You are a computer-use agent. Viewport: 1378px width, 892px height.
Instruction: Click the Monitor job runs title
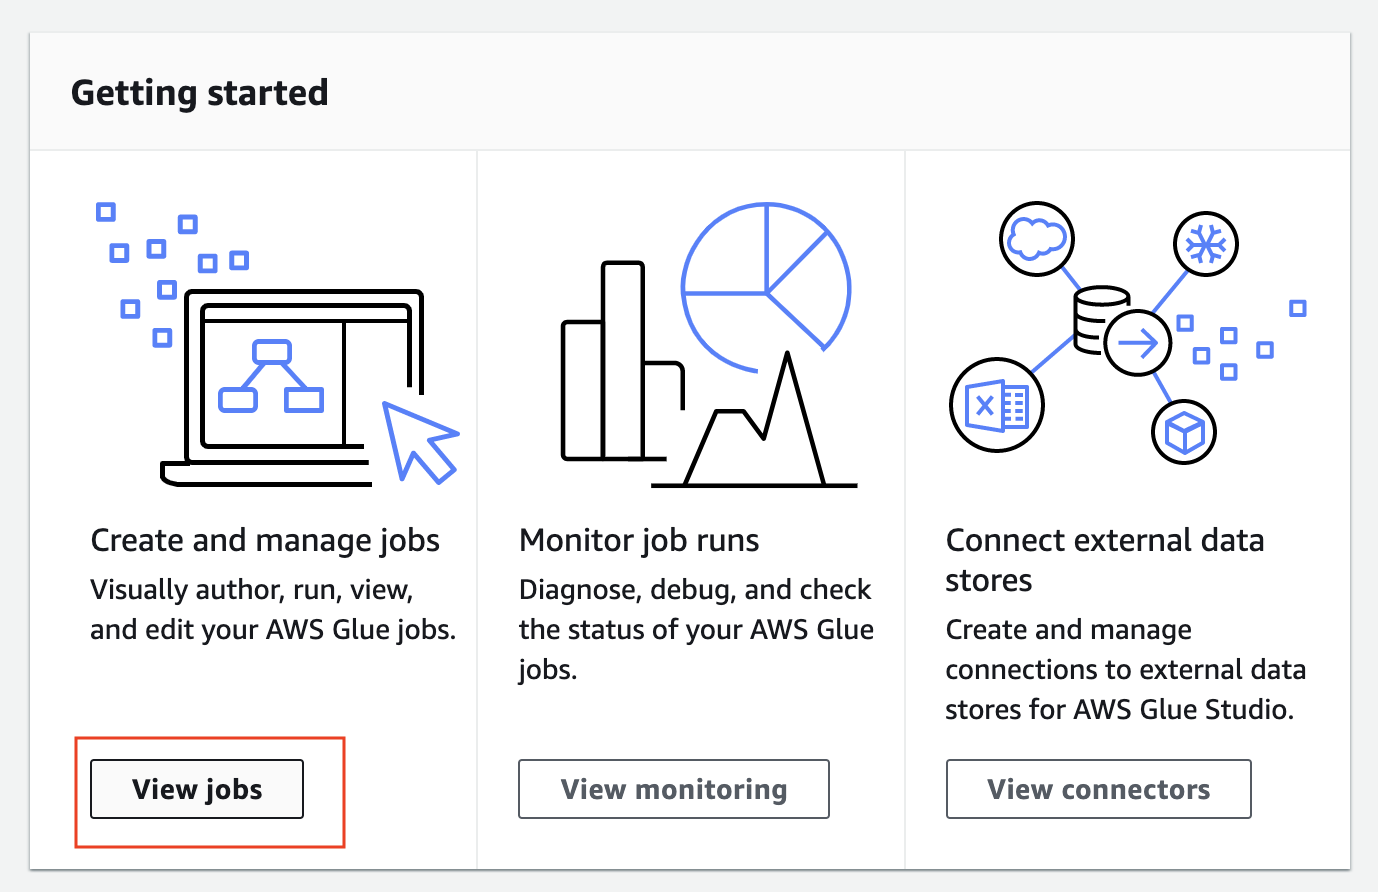639,540
